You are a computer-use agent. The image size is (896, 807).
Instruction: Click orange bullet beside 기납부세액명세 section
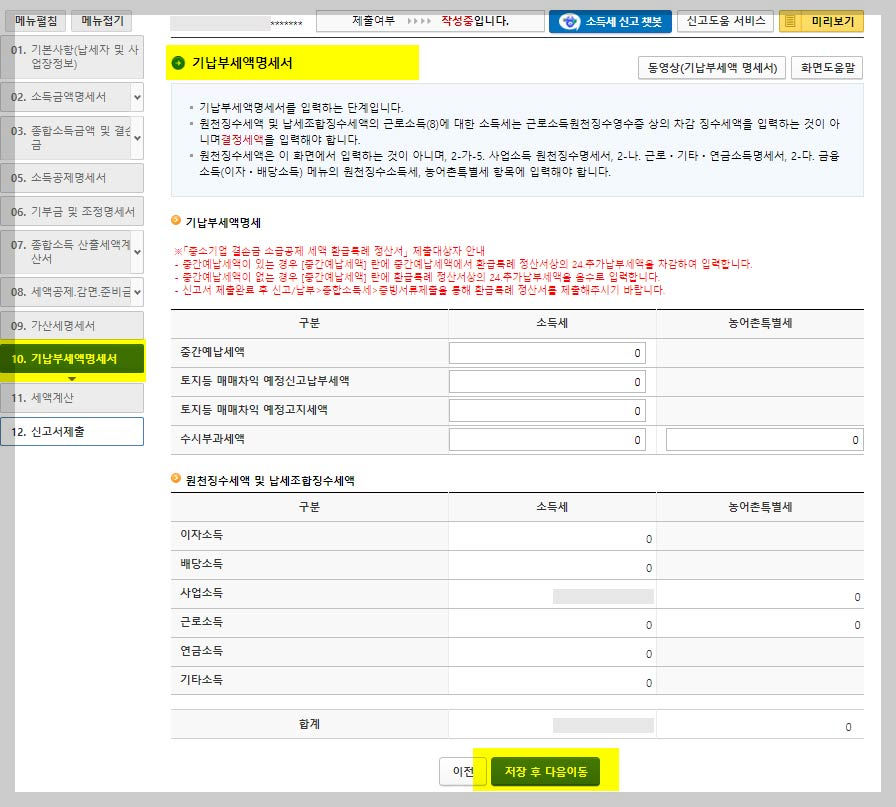[x=176, y=221]
